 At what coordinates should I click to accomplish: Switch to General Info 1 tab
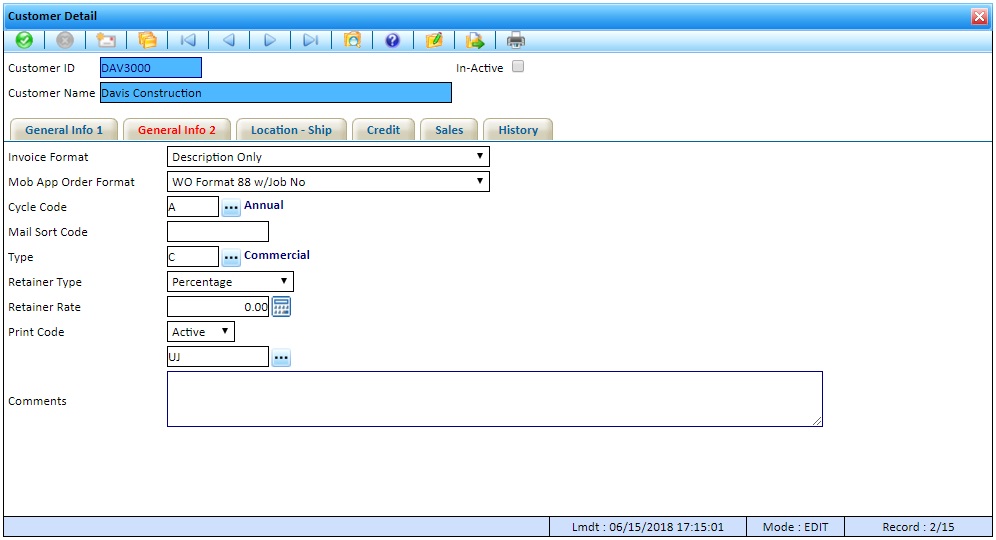point(64,130)
